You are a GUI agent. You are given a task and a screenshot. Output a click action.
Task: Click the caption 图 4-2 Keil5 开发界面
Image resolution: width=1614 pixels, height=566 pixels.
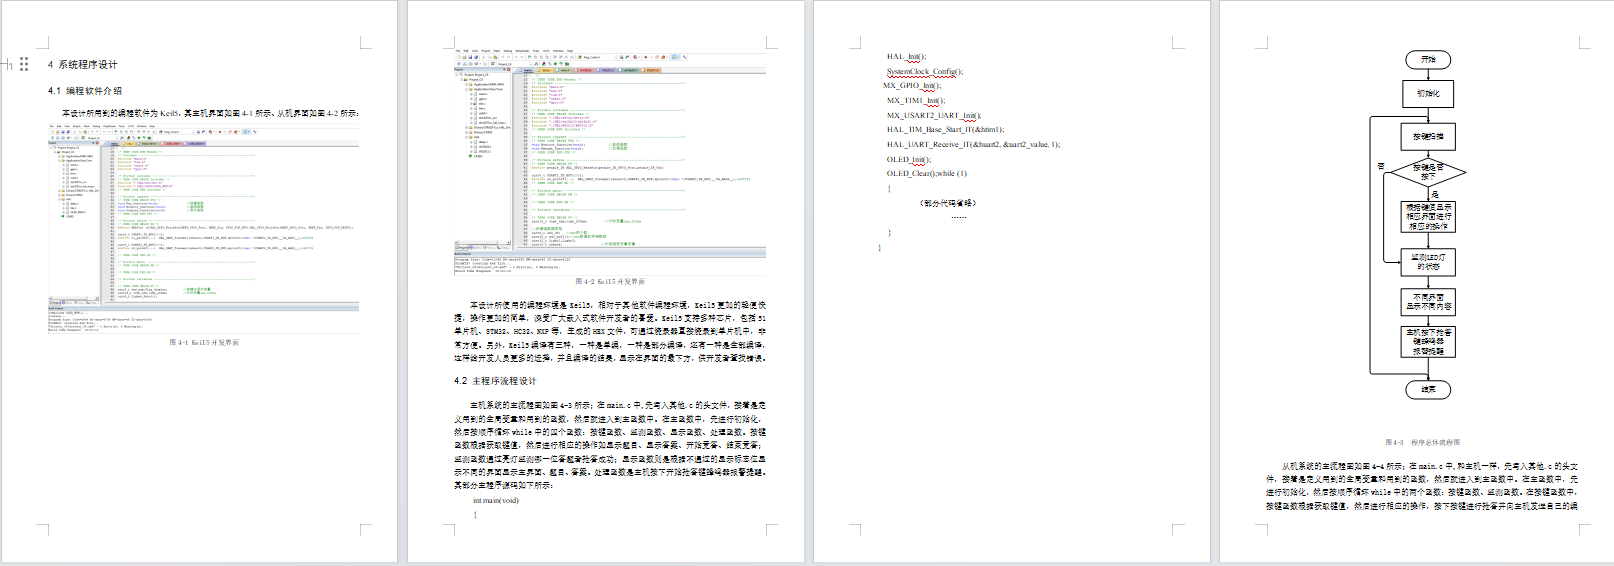[610, 282]
